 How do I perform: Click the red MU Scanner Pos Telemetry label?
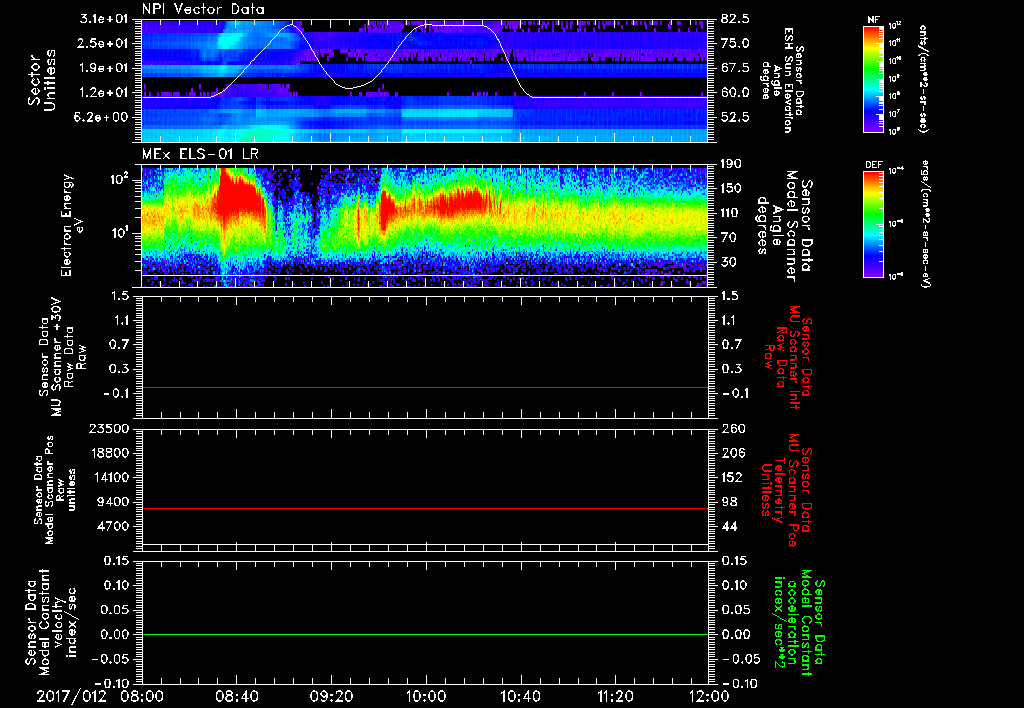pos(786,490)
